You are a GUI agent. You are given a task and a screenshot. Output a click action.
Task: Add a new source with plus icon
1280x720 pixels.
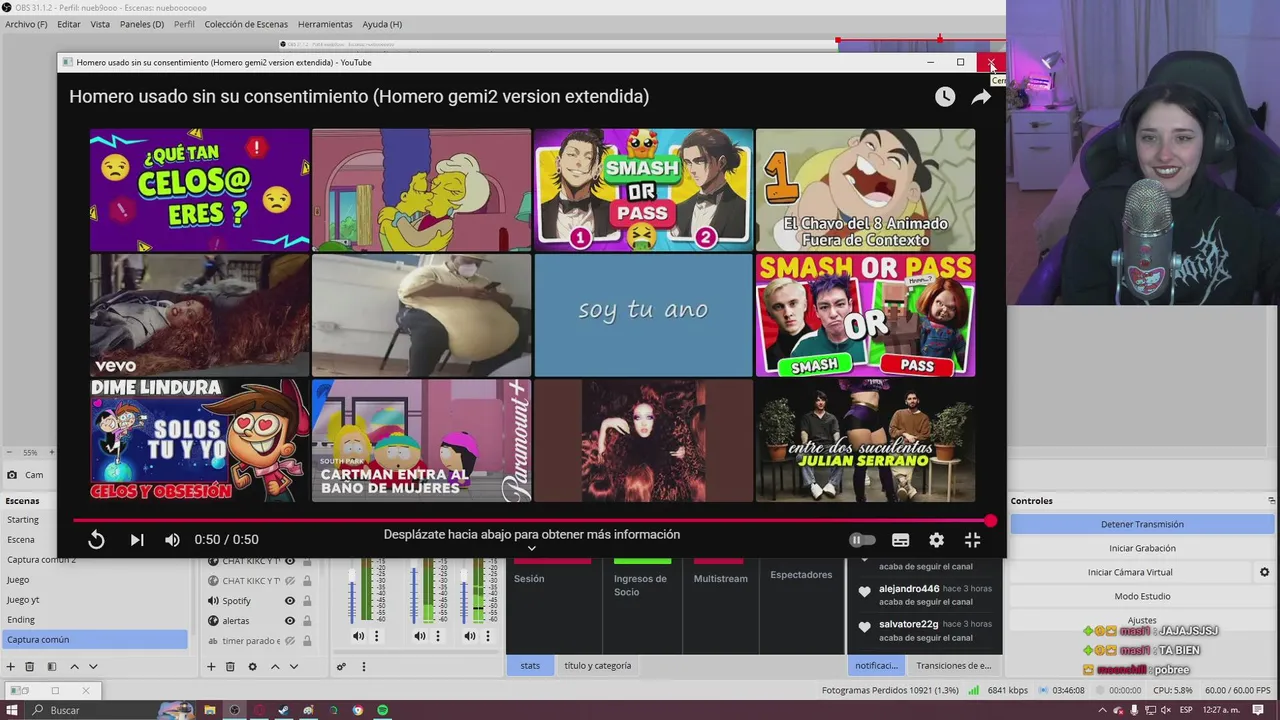[x=211, y=667]
